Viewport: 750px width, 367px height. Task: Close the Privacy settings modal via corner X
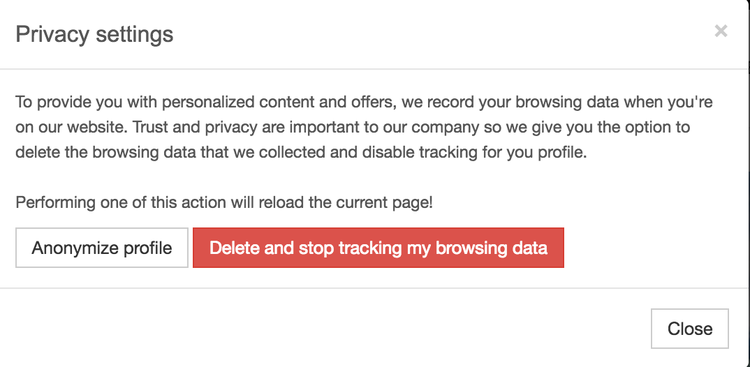tap(721, 31)
